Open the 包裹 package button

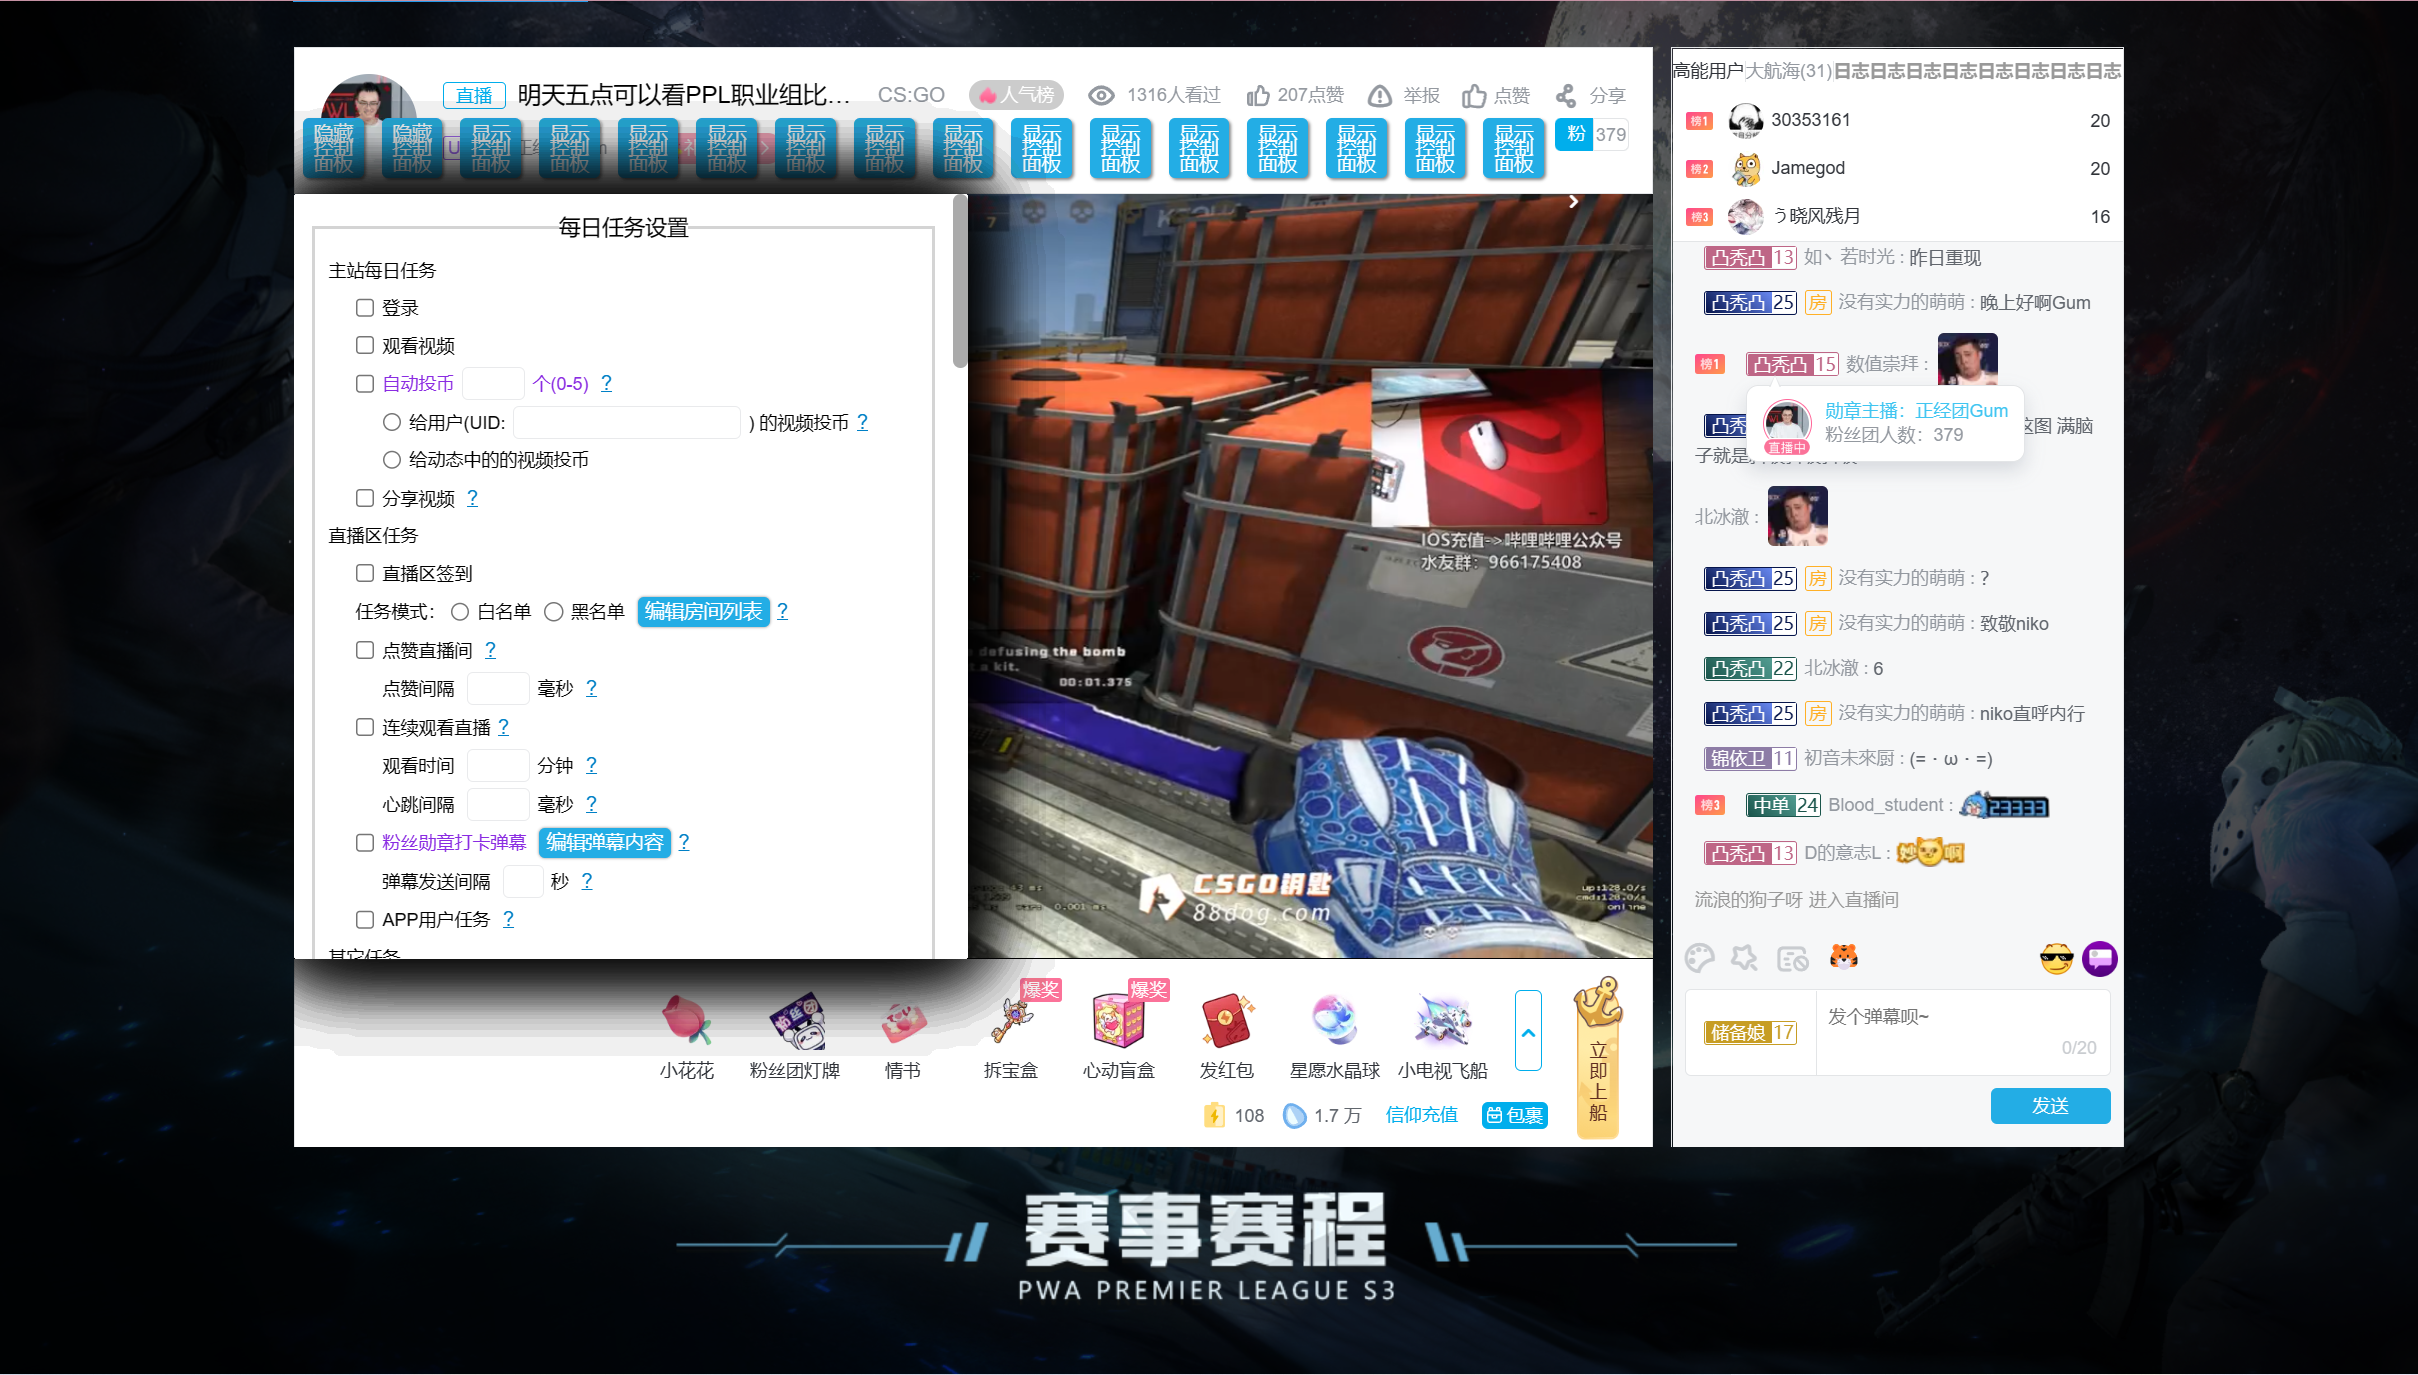[x=1515, y=1115]
